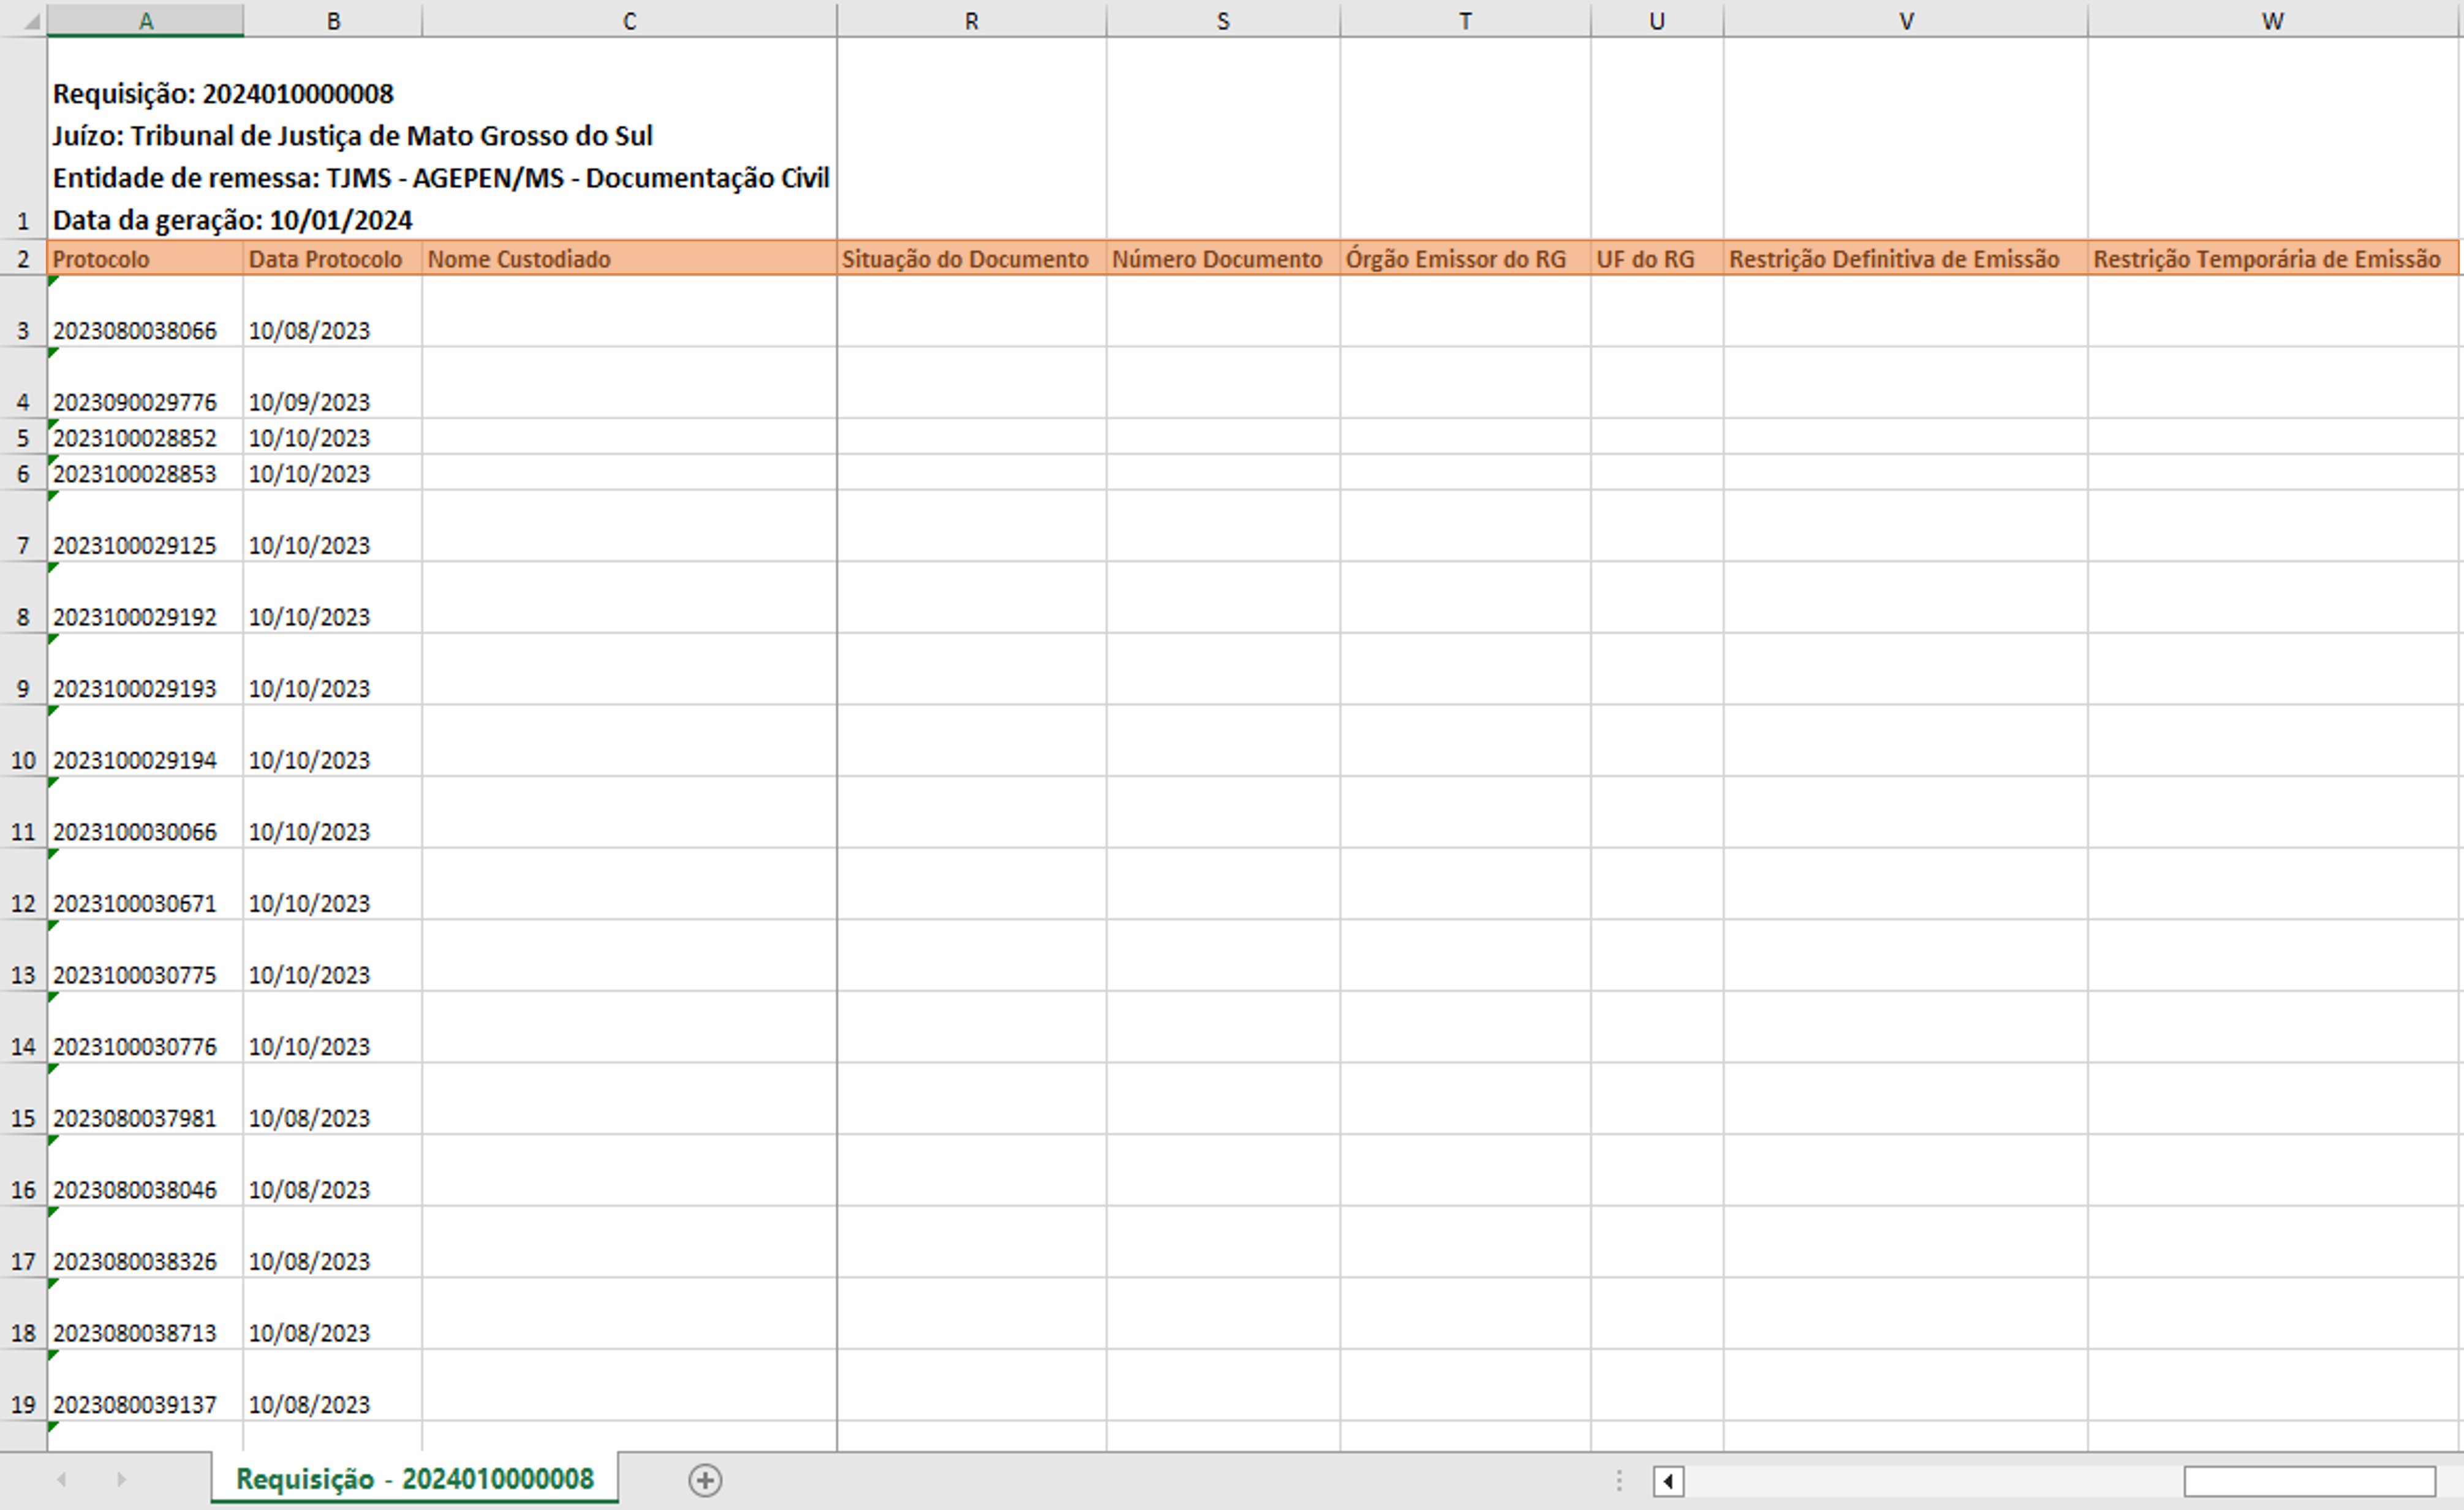
Task: Select protocol cell 2023100029192
Action: pos(145,598)
